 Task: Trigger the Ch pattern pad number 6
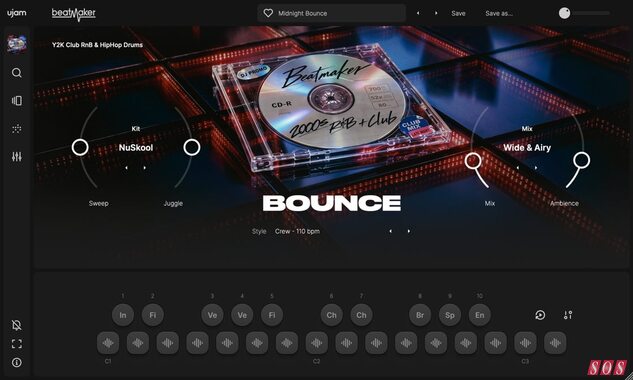(x=331, y=315)
